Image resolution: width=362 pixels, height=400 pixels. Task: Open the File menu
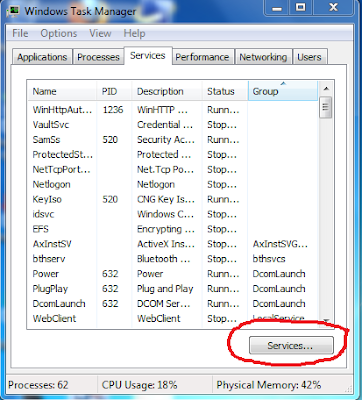(x=20, y=33)
